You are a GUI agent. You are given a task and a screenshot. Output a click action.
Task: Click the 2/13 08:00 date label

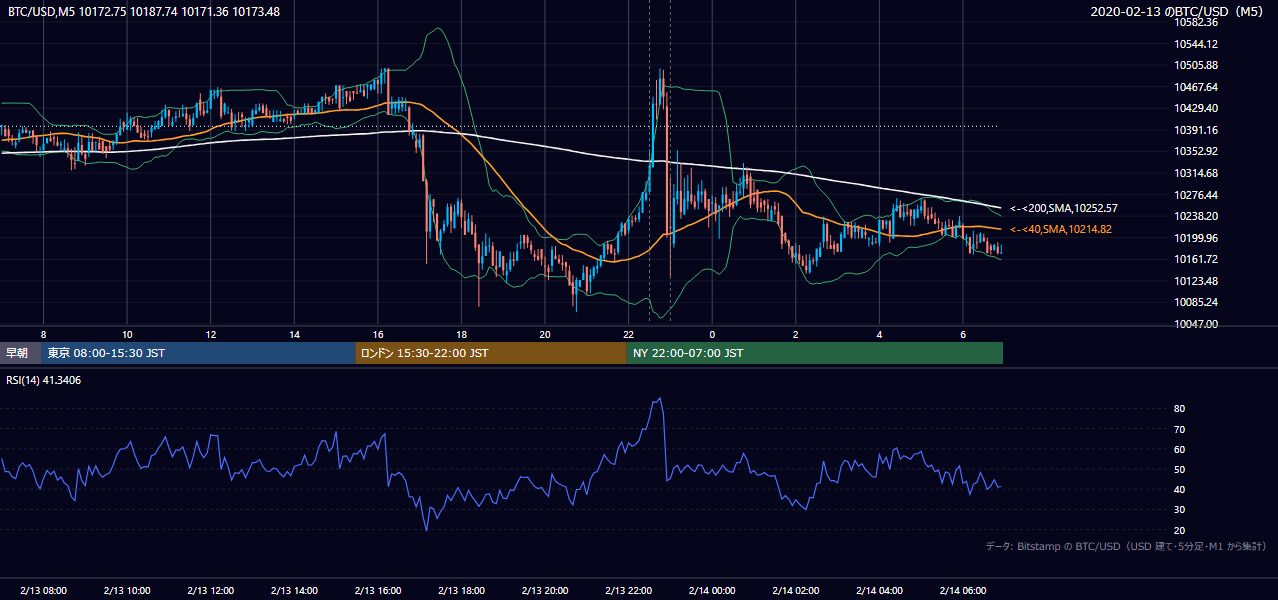42,591
